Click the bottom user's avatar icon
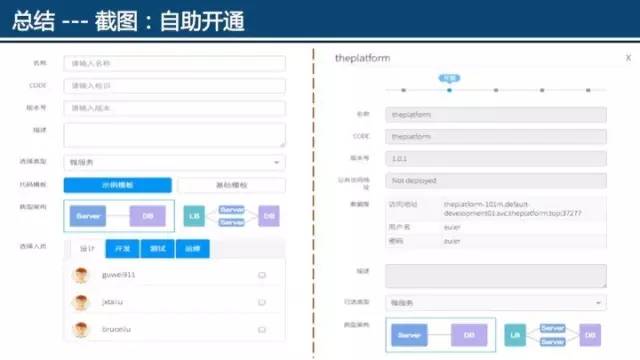 click(x=80, y=329)
